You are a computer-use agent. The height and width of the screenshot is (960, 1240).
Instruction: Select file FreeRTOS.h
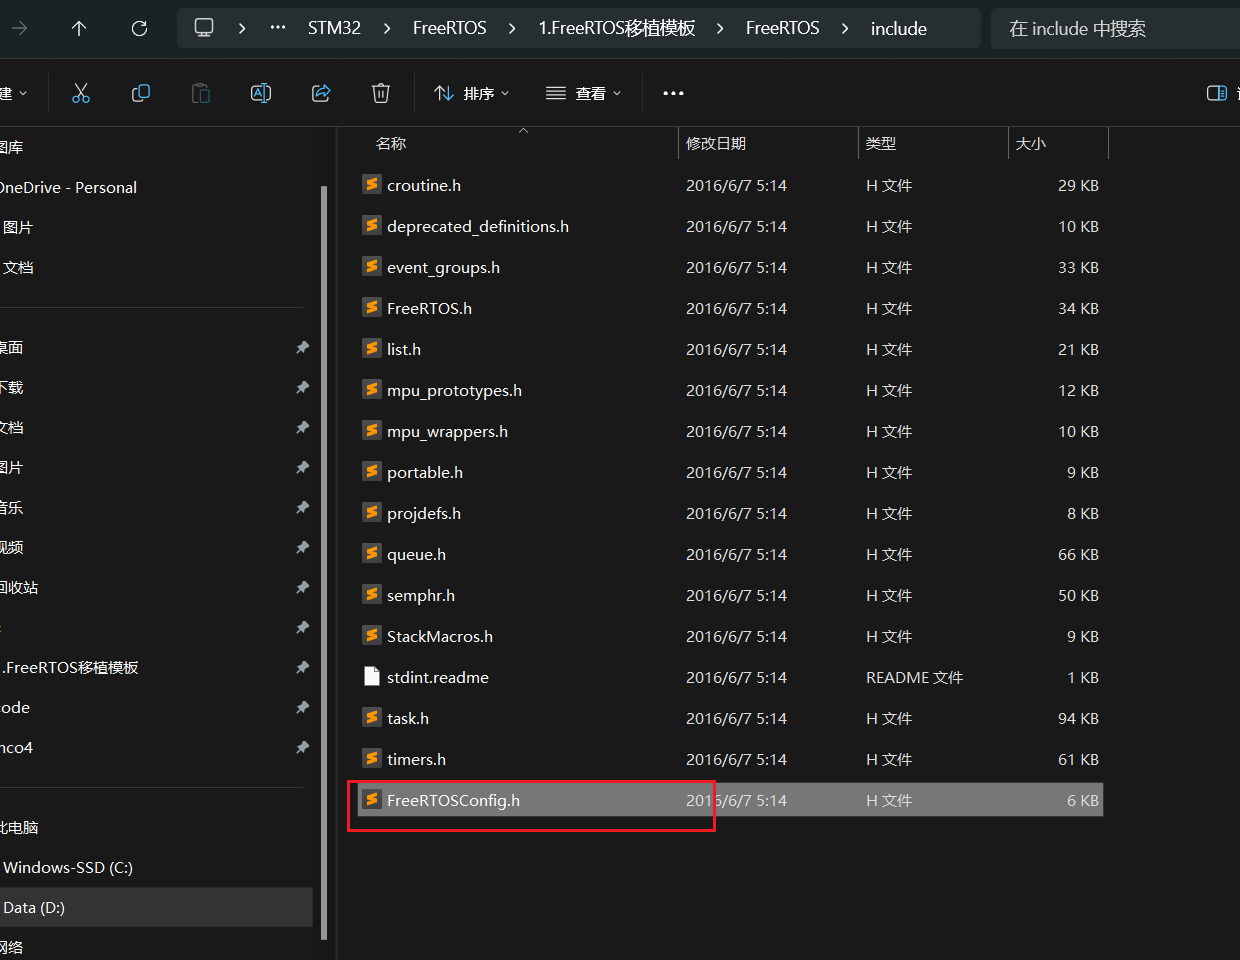pyautogui.click(x=429, y=308)
